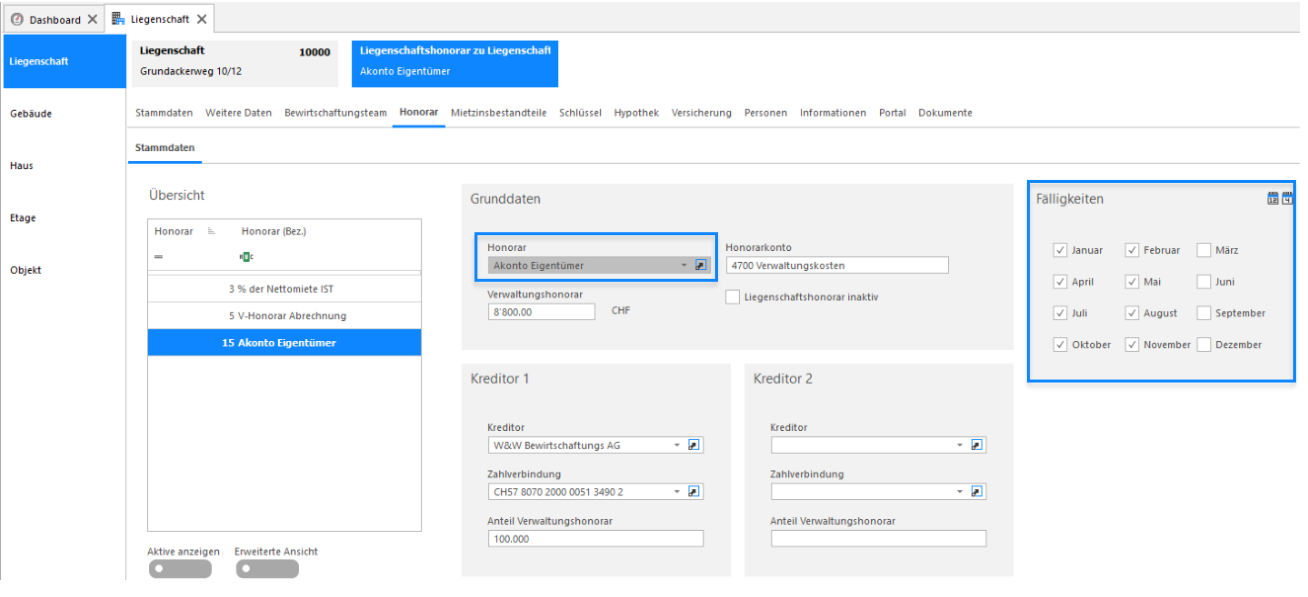Viewport: 1308px width, 597px height.
Task: Close the Liegenschaft document tab
Action: 201,20
